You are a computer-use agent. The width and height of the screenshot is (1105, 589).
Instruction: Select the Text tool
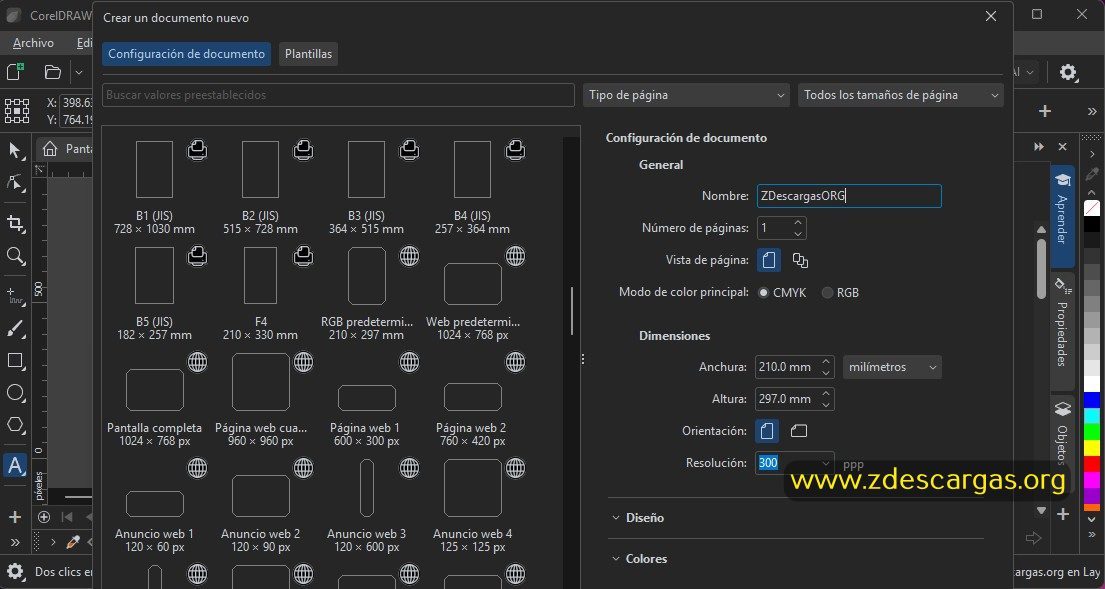tap(15, 466)
